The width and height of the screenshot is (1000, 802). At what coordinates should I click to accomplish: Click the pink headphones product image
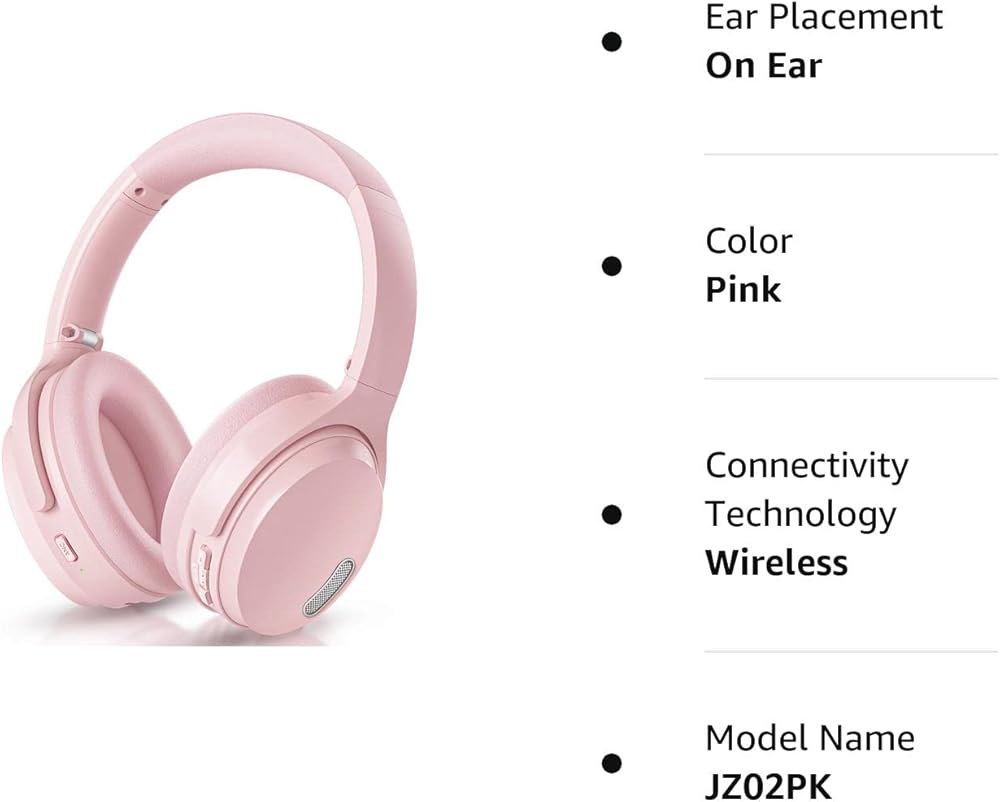pos(210,376)
